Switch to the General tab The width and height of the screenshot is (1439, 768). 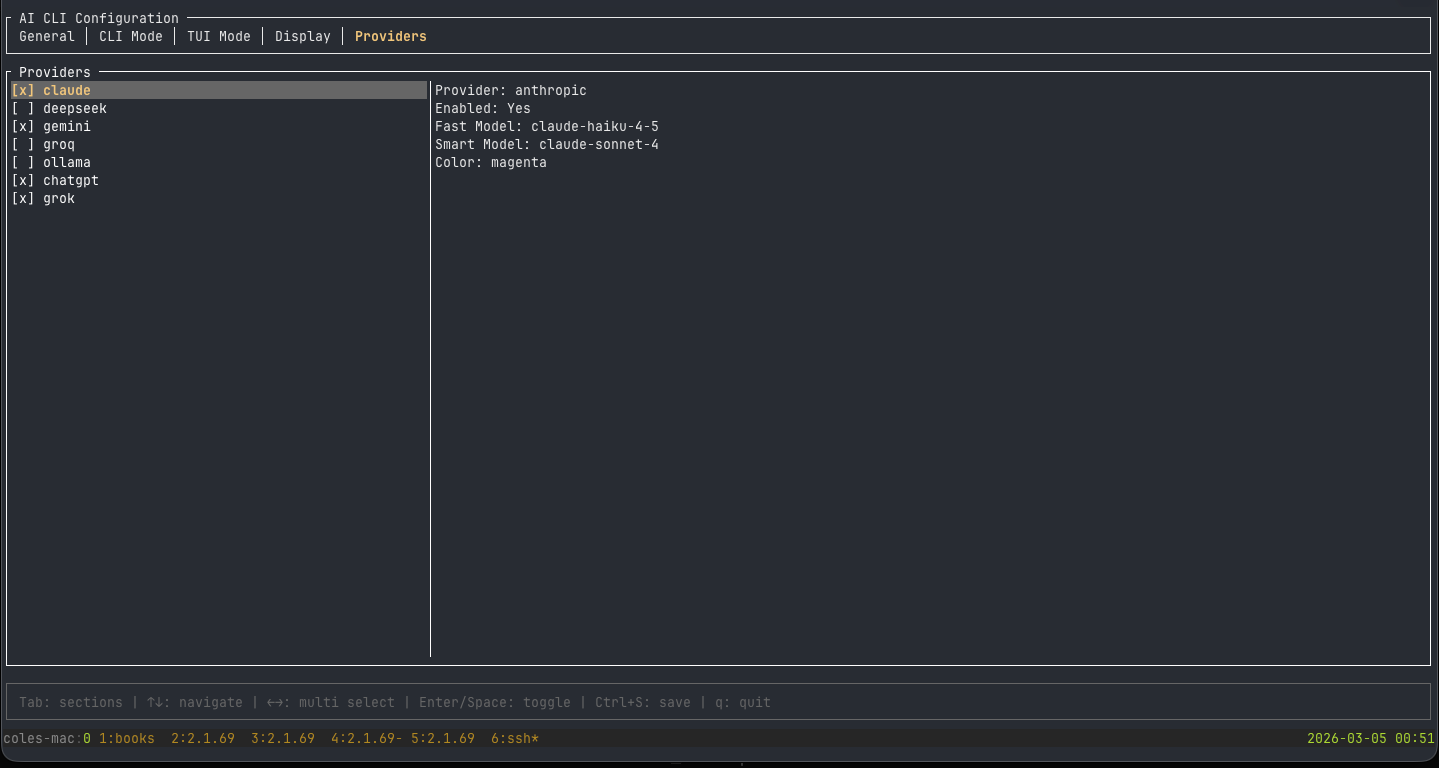coord(46,36)
